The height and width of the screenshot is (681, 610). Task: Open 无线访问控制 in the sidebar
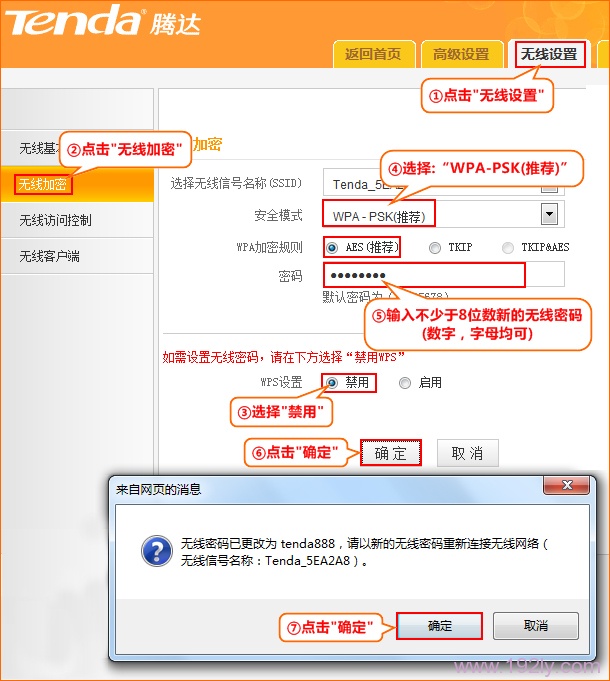pyautogui.click(x=55, y=220)
